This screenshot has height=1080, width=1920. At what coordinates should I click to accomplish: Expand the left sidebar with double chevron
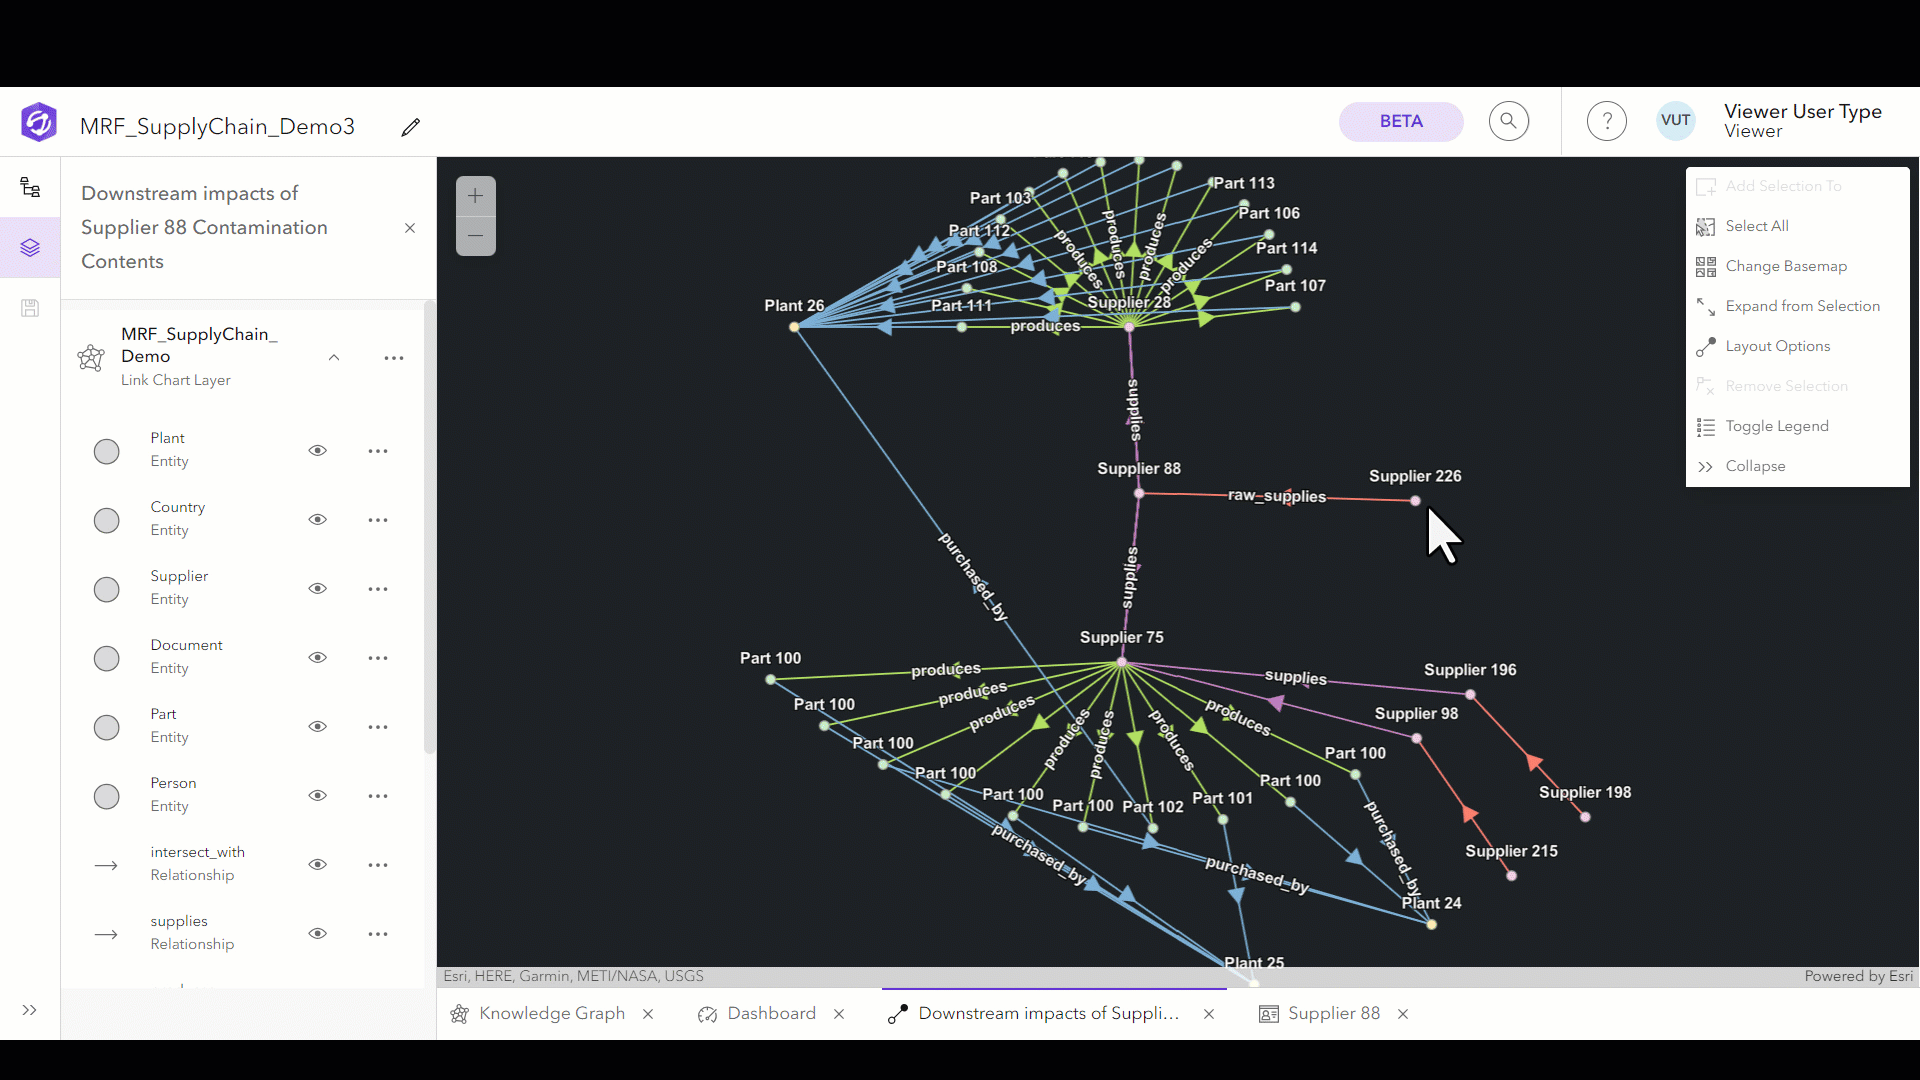coord(30,1010)
